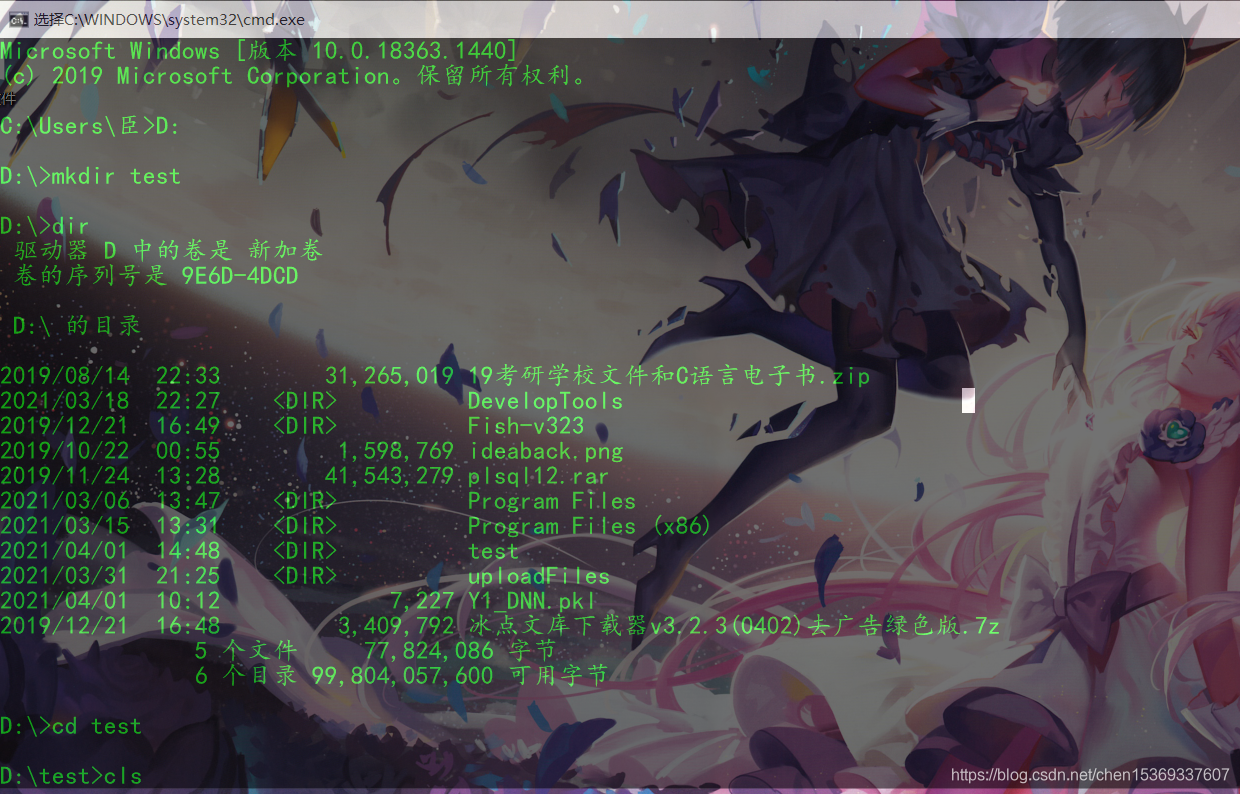The height and width of the screenshot is (794, 1240).
Task: Click the white selection cursor block
Action: point(968,401)
